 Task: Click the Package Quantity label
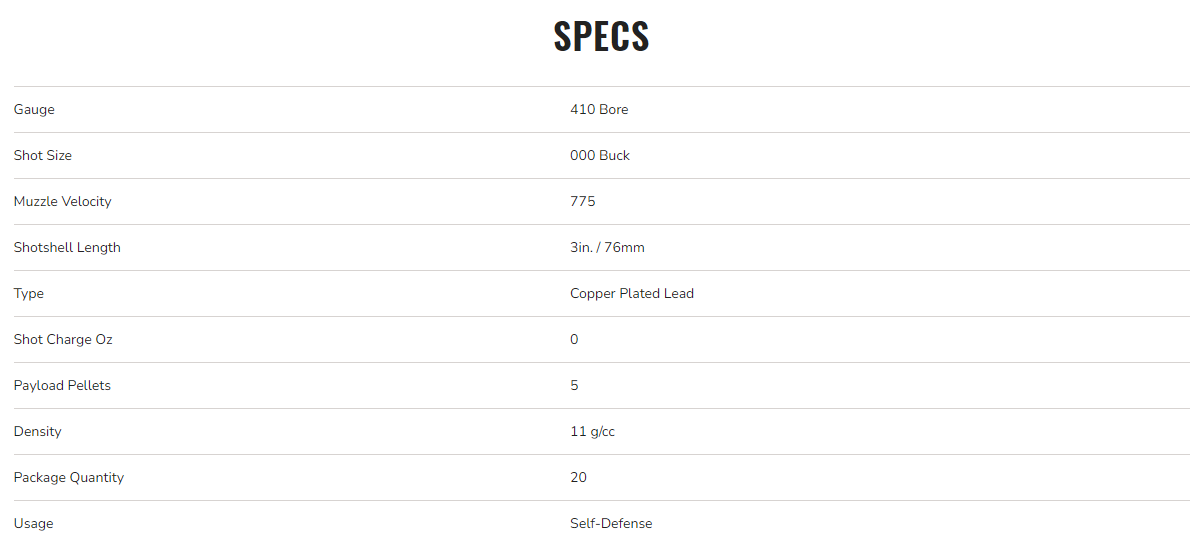tap(69, 478)
